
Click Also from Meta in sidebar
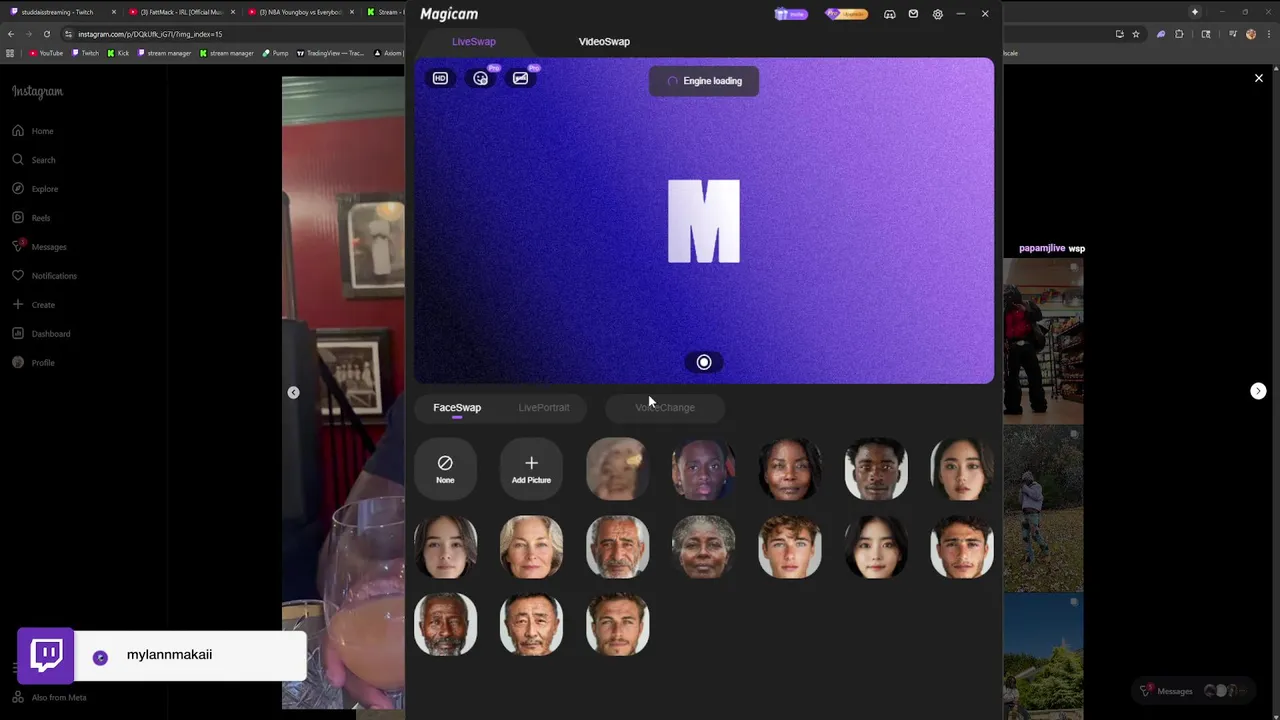pos(50,697)
